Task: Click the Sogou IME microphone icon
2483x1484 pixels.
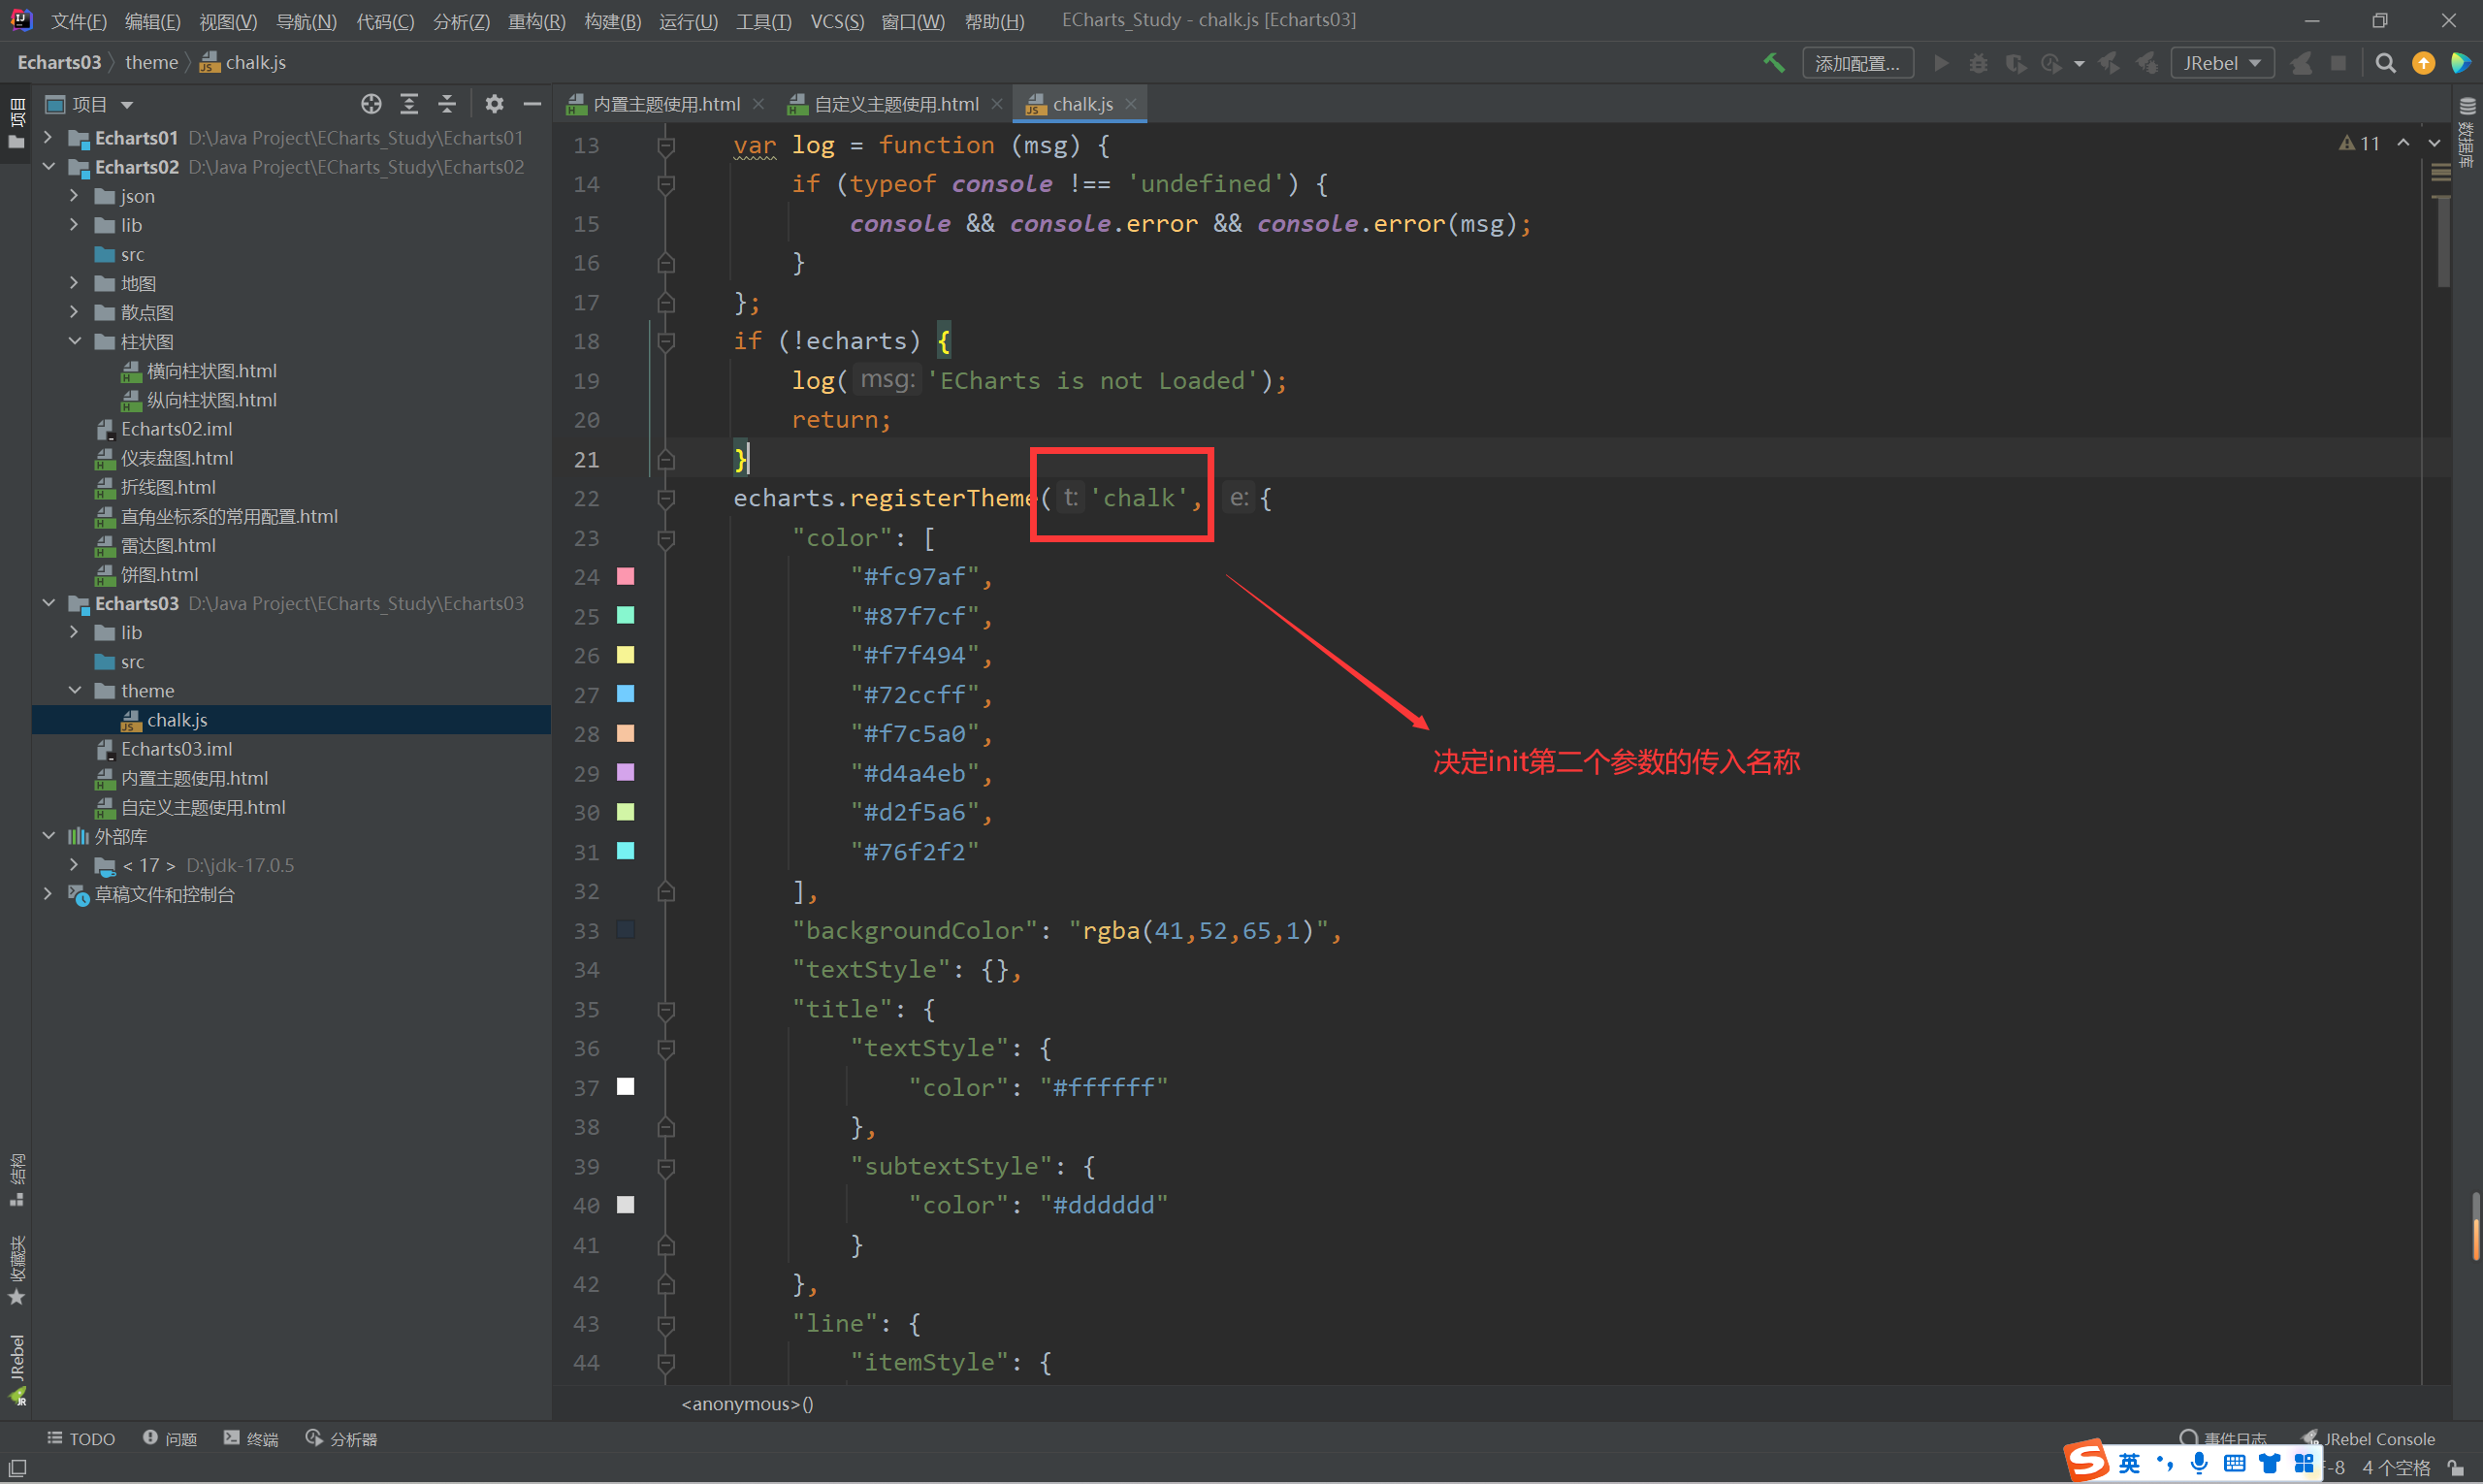Action: (2198, 1463)
